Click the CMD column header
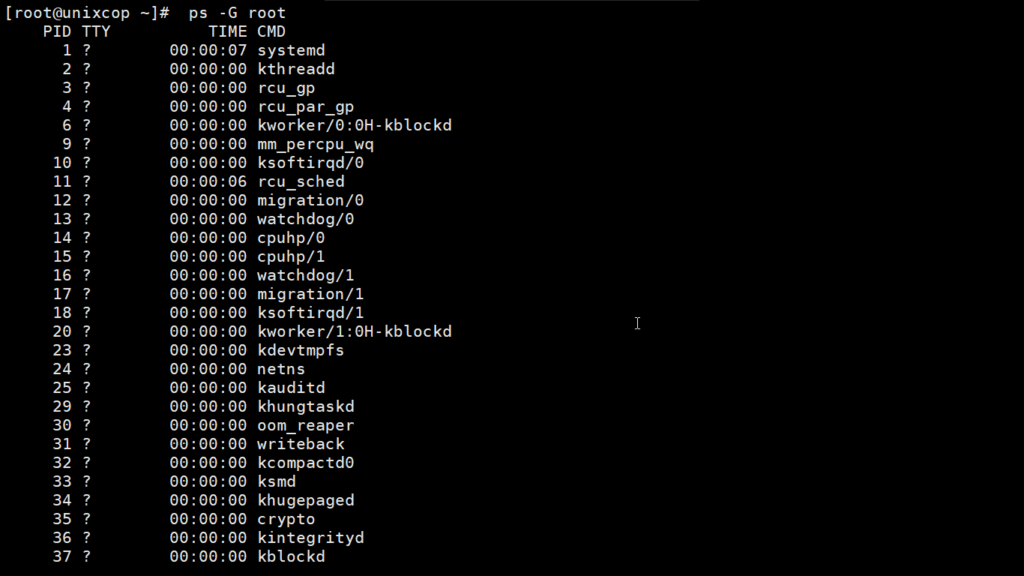This screenshot has width=1024, height=576. (x=271, y=31)
